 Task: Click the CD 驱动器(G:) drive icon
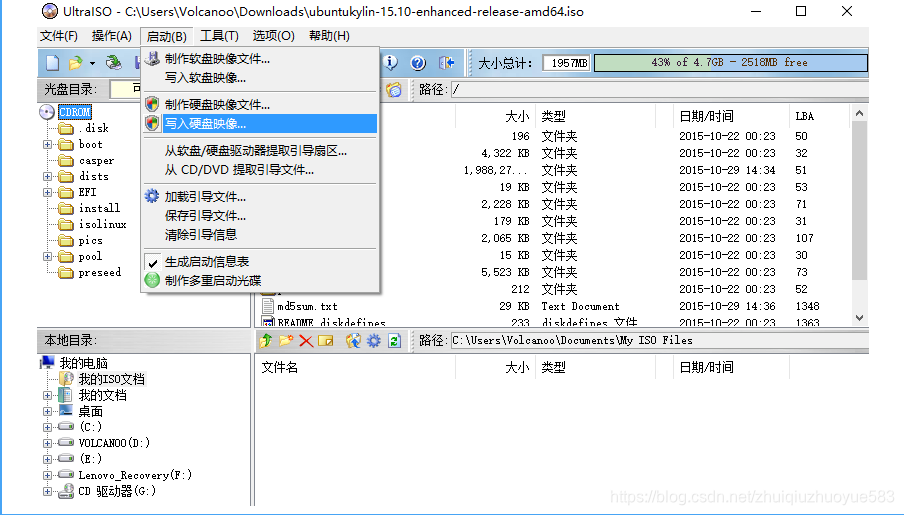(x=66, y=491)
